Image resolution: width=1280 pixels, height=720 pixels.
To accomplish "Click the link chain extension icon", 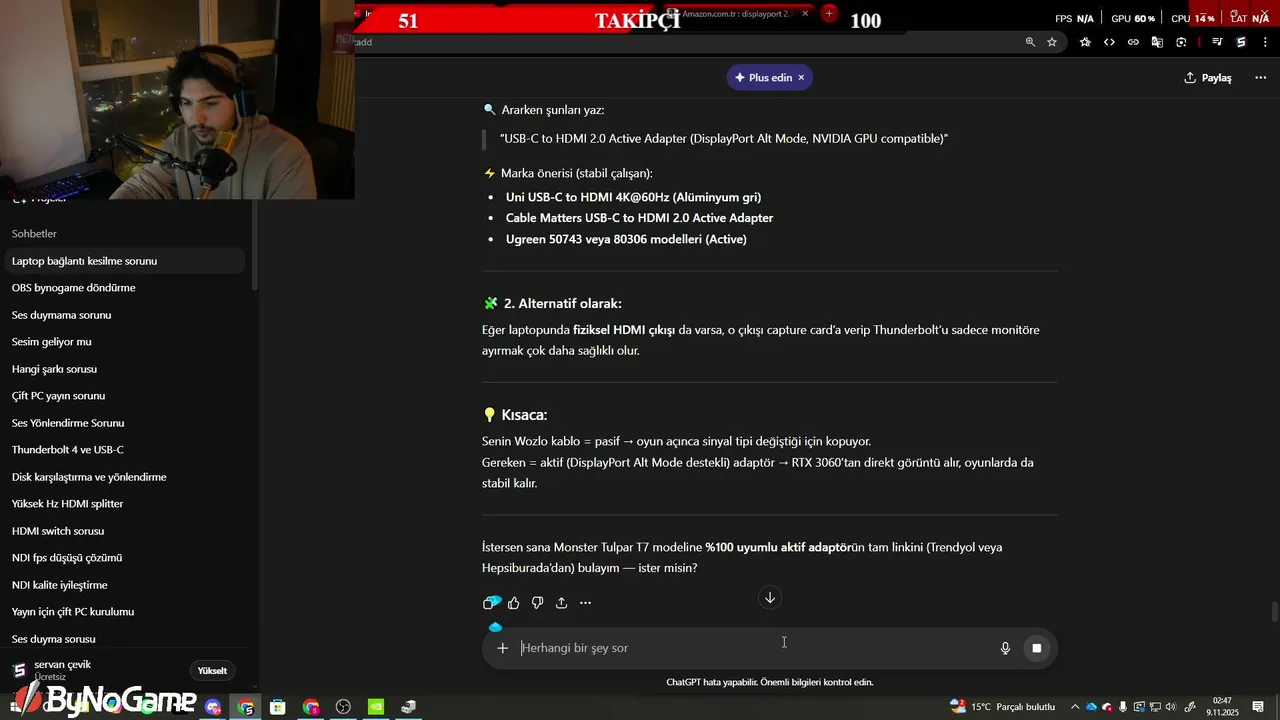I will tap(1133, 42).
